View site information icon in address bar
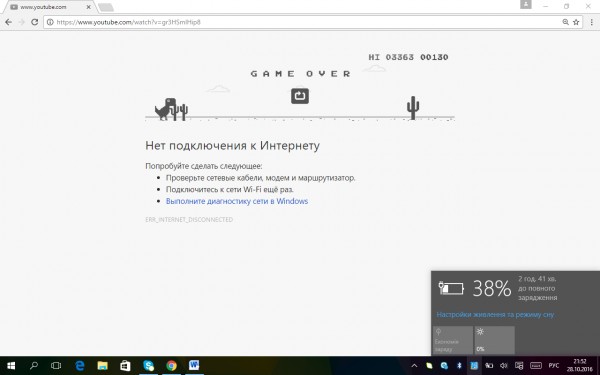This screenshot has width=600, height=375. point(50,22)
